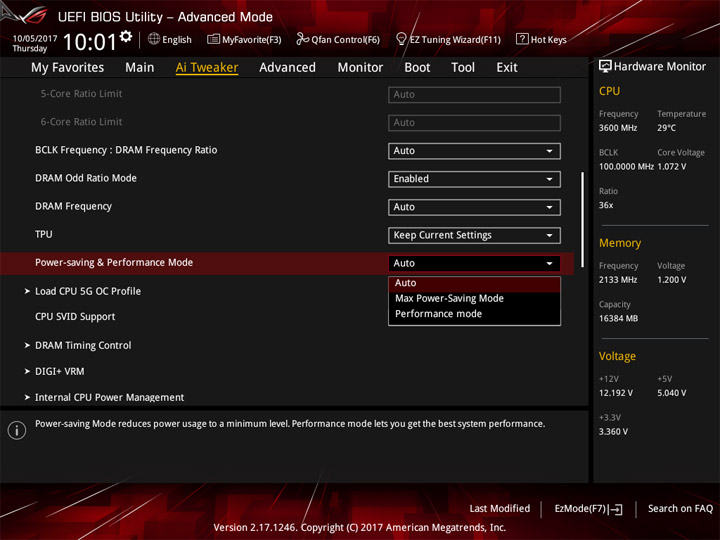720x540 pixels.
Task: Click the Hot Keys question mark icon
Action: tap(522, 39)
